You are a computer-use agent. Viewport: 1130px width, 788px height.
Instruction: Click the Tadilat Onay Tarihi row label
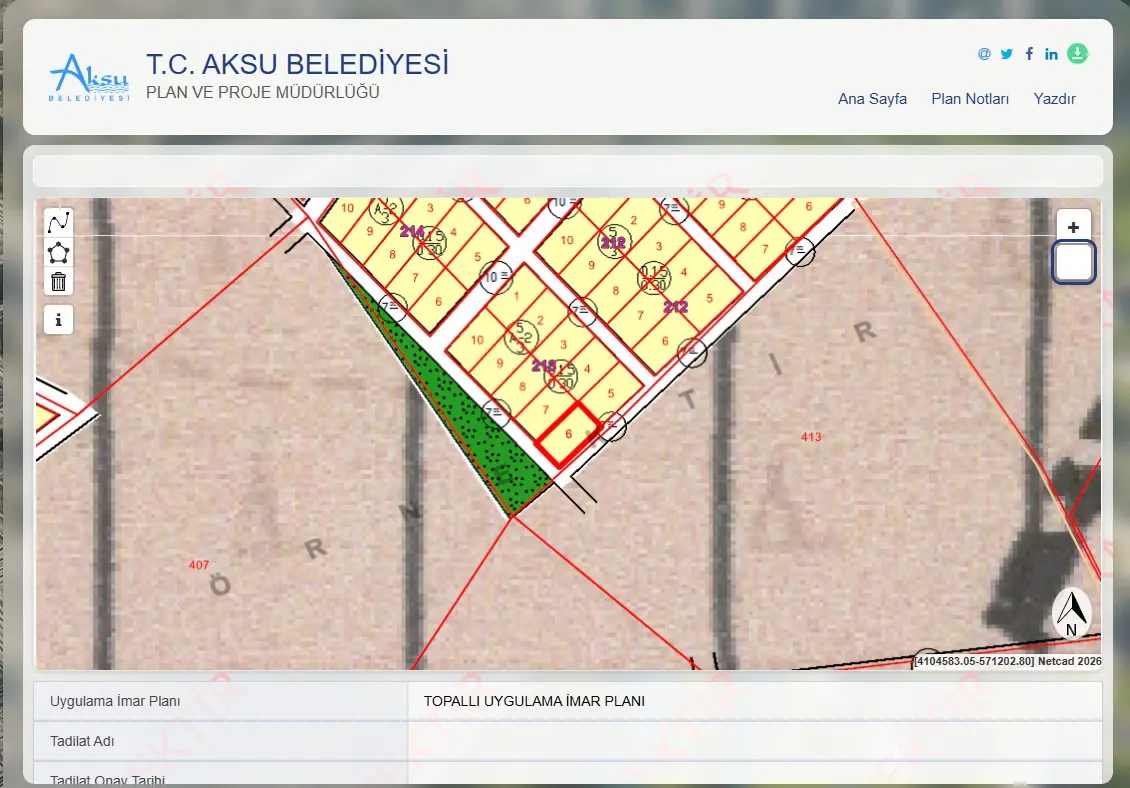pos(107,779)
